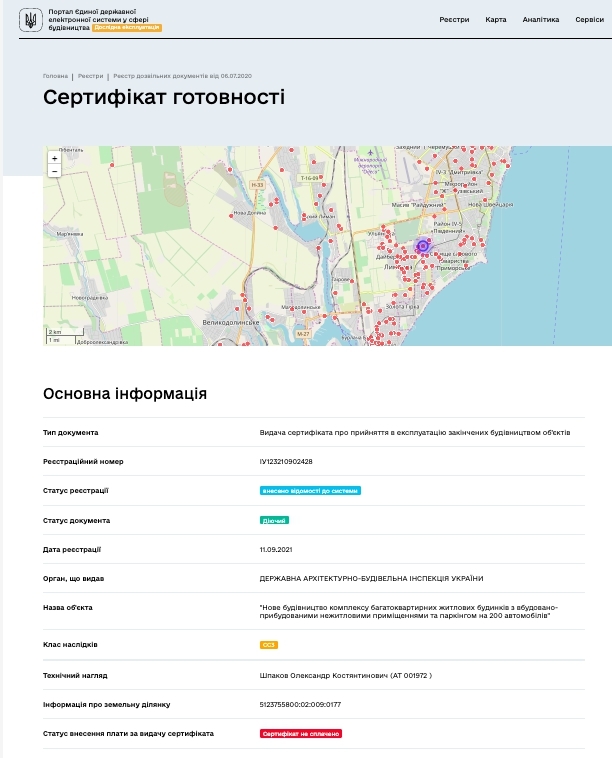This screenshot has width=612, height=758.
Task: Open the Аналітика menu item
Action: tap(540, 19)
